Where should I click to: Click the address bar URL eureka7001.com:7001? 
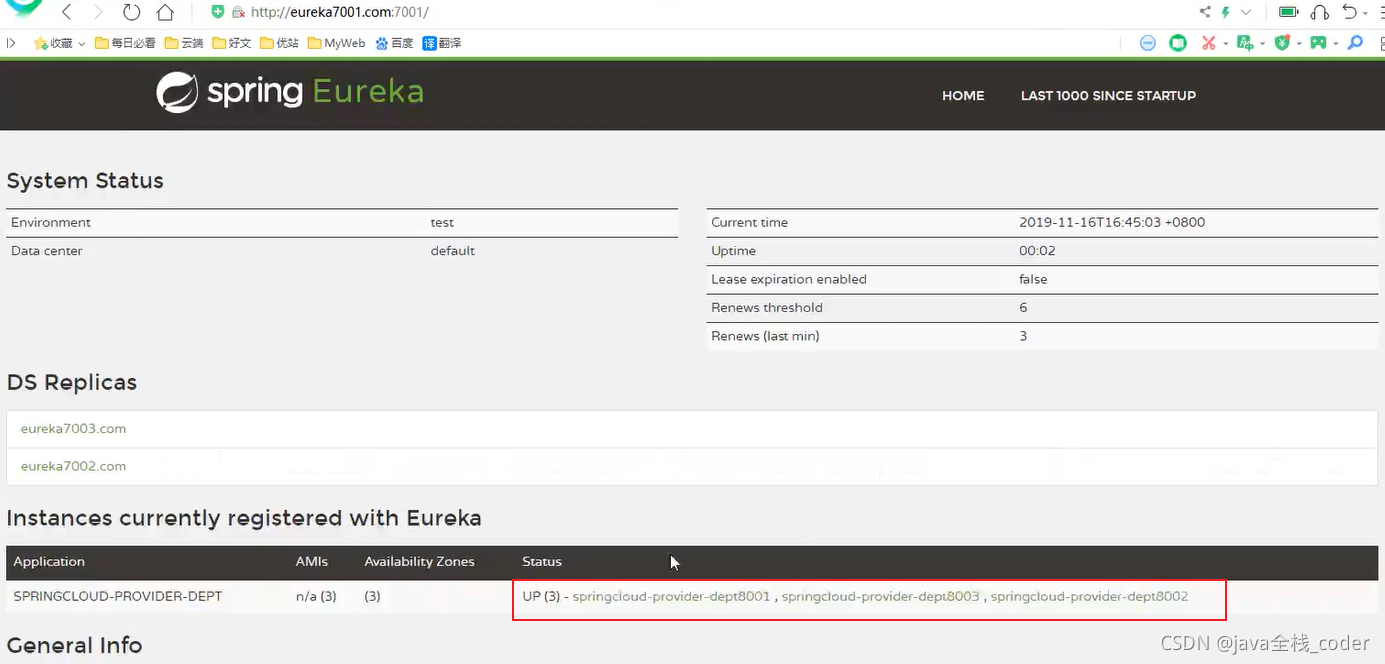339,12
